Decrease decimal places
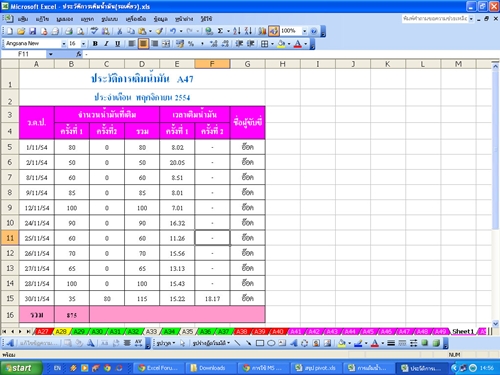500x375 pixels. click(225, 44)
